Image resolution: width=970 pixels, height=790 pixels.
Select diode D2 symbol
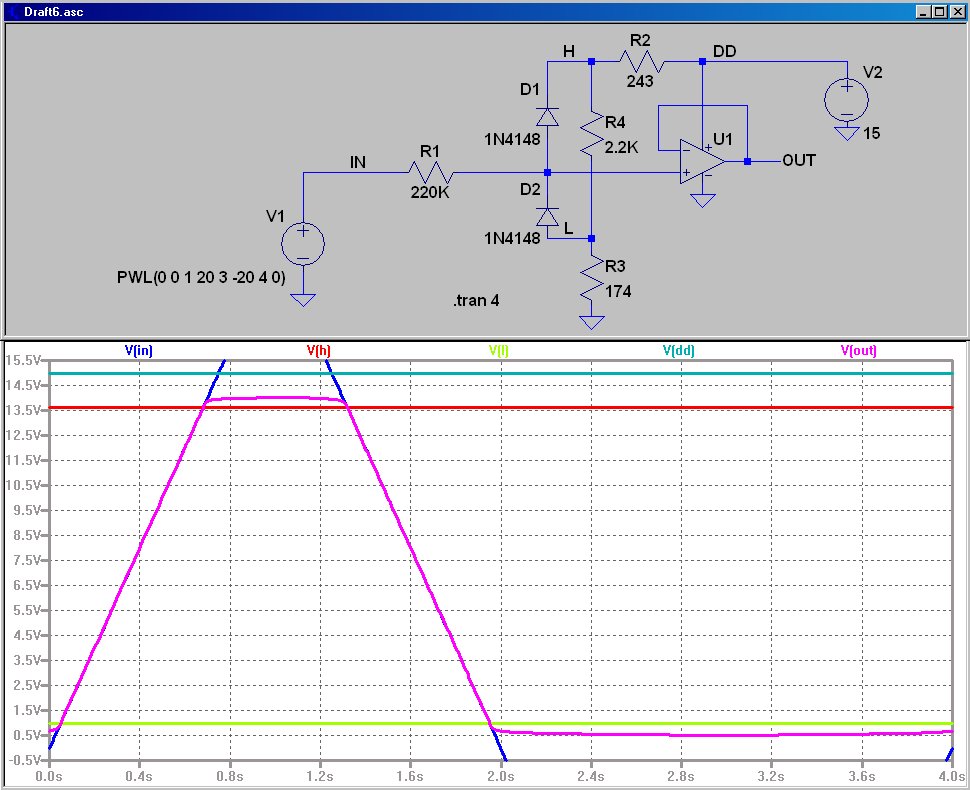pyautogui.click(x=547, y=217)
